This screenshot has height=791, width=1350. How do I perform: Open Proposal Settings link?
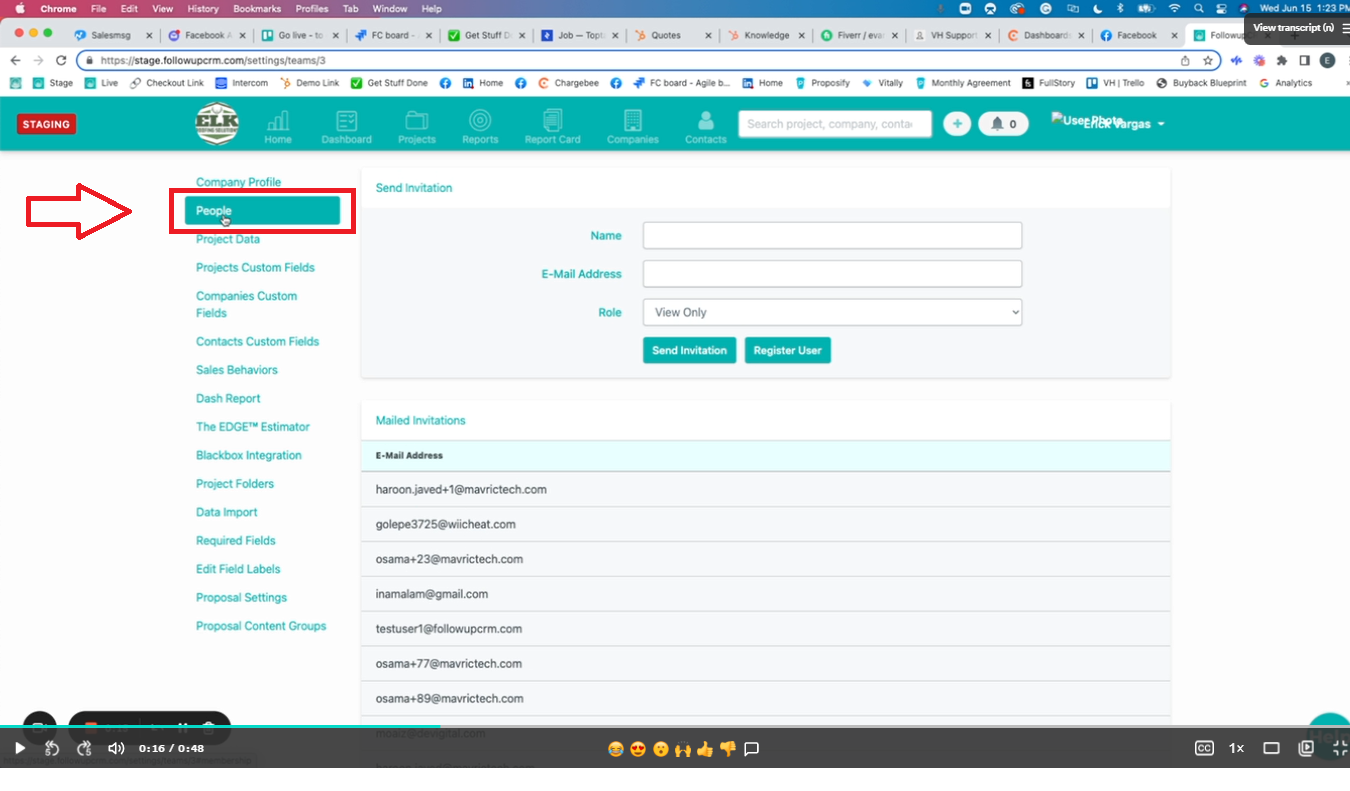coord(241,597)
